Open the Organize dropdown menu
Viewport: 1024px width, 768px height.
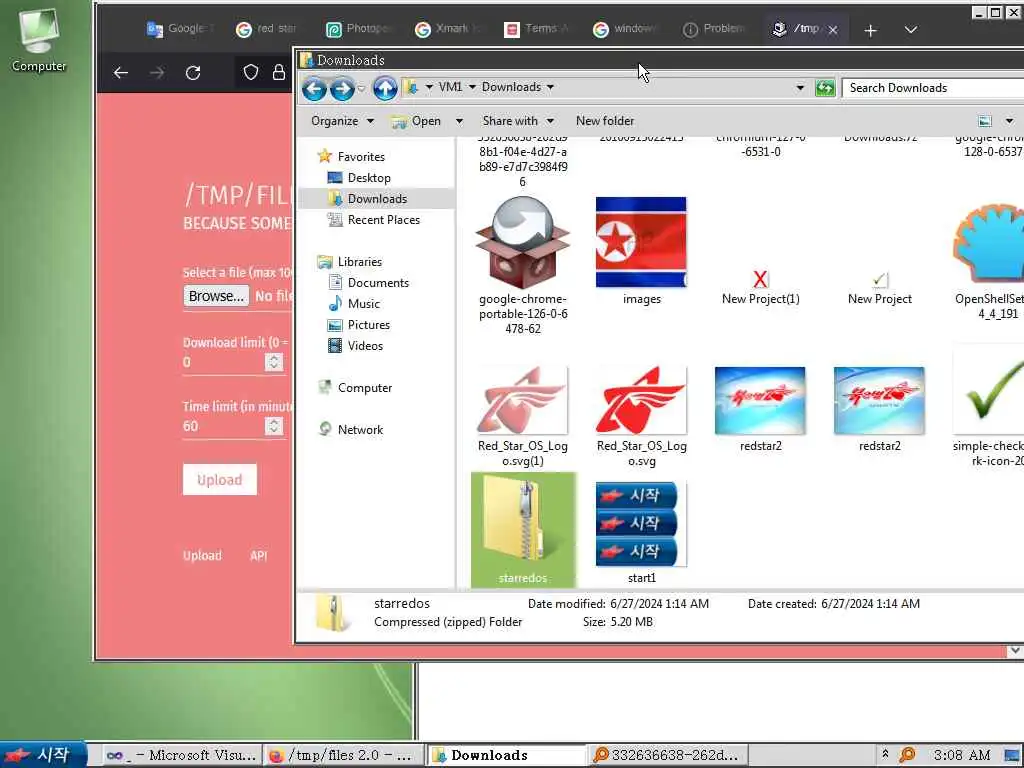pyautogui.click(x=342, y=121)
